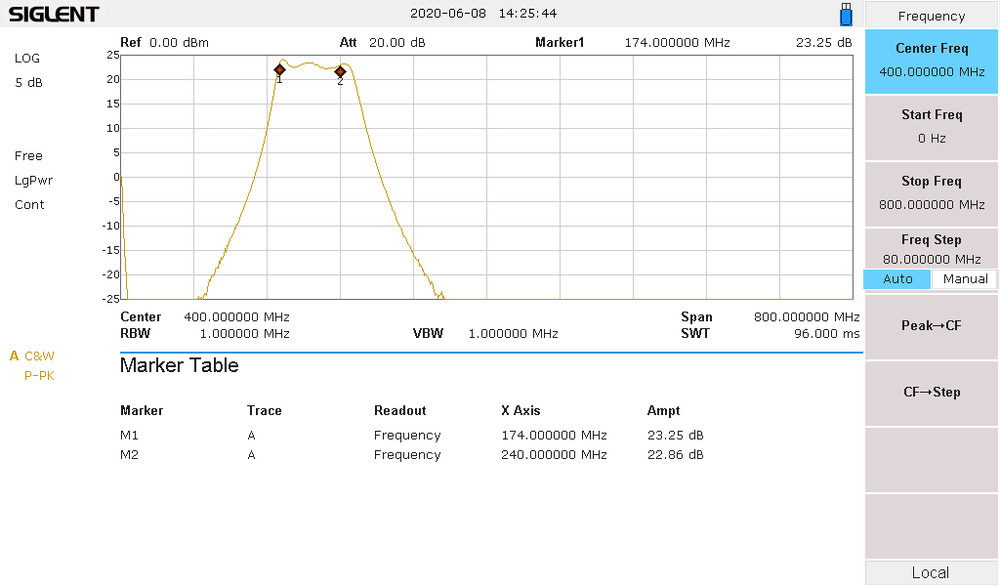This screenshot has height=586, width=1000.
Task: Click the 5 dB scale-per-division indicator
Action: [x=28, y=82]
